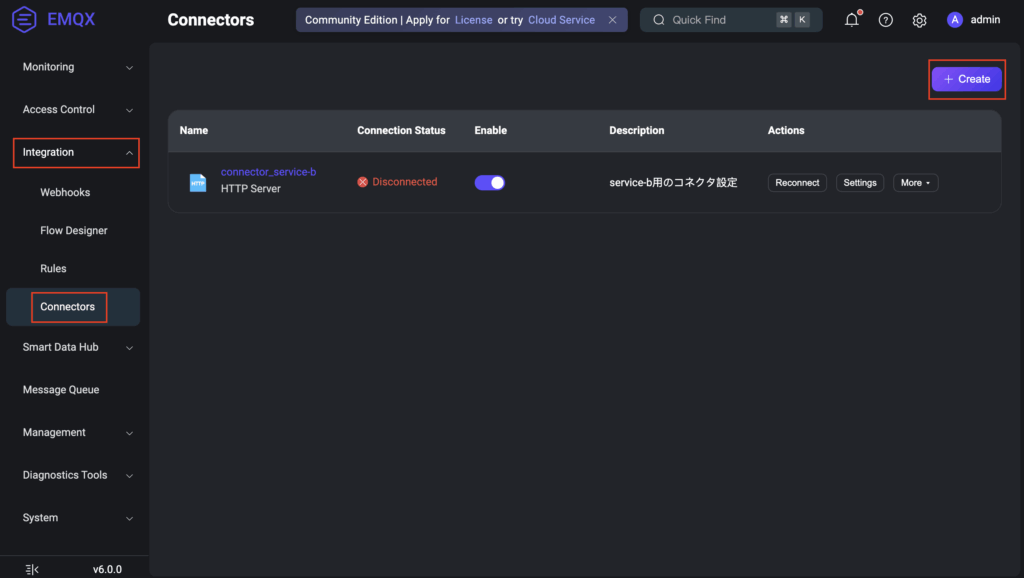
Task: Open the More dropdown for connector
Action: [x=915, y=183]
